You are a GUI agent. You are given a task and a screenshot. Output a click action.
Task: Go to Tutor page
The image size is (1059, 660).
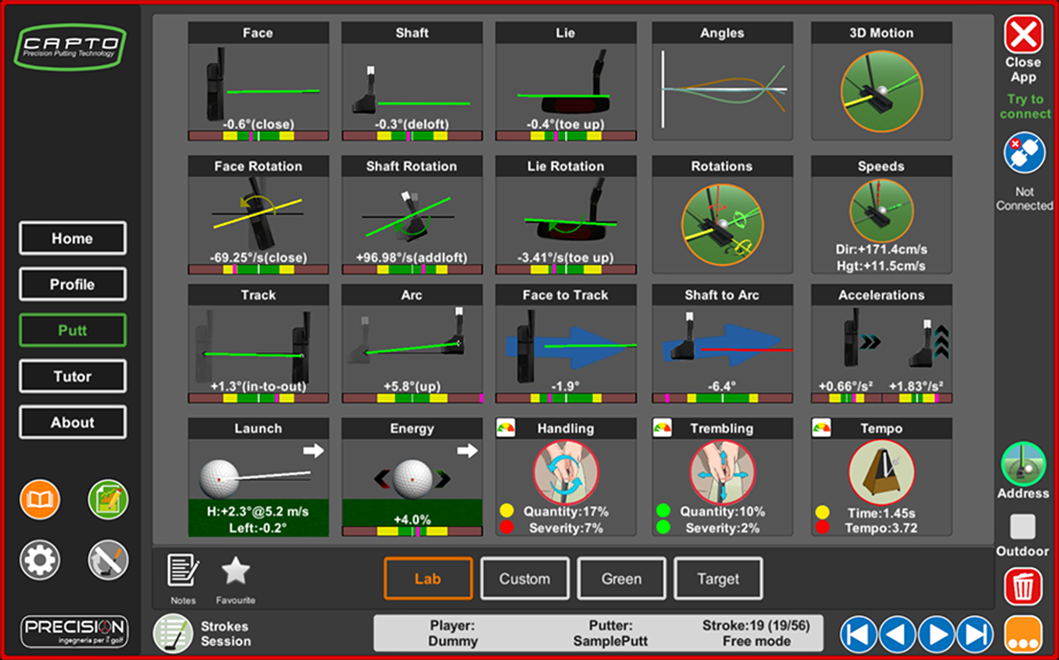coord(72,376)
